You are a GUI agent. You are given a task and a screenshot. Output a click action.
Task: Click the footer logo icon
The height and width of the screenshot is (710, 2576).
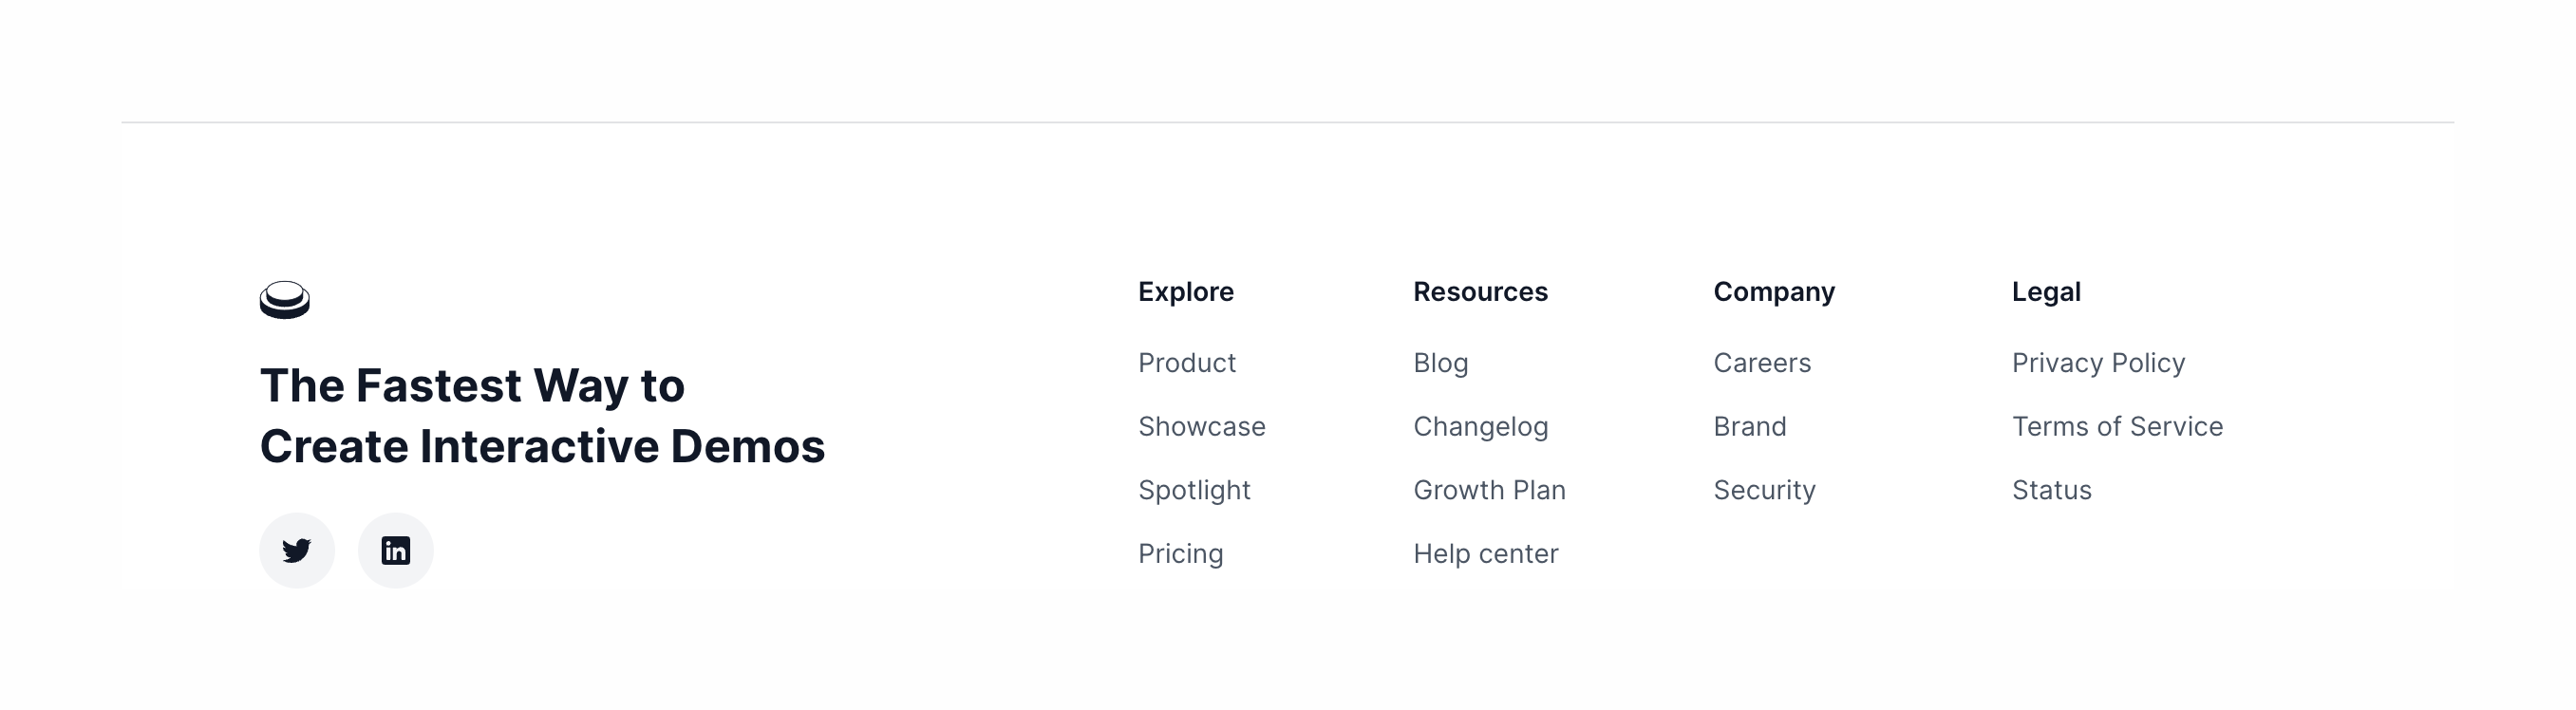[x=285, y=300]
